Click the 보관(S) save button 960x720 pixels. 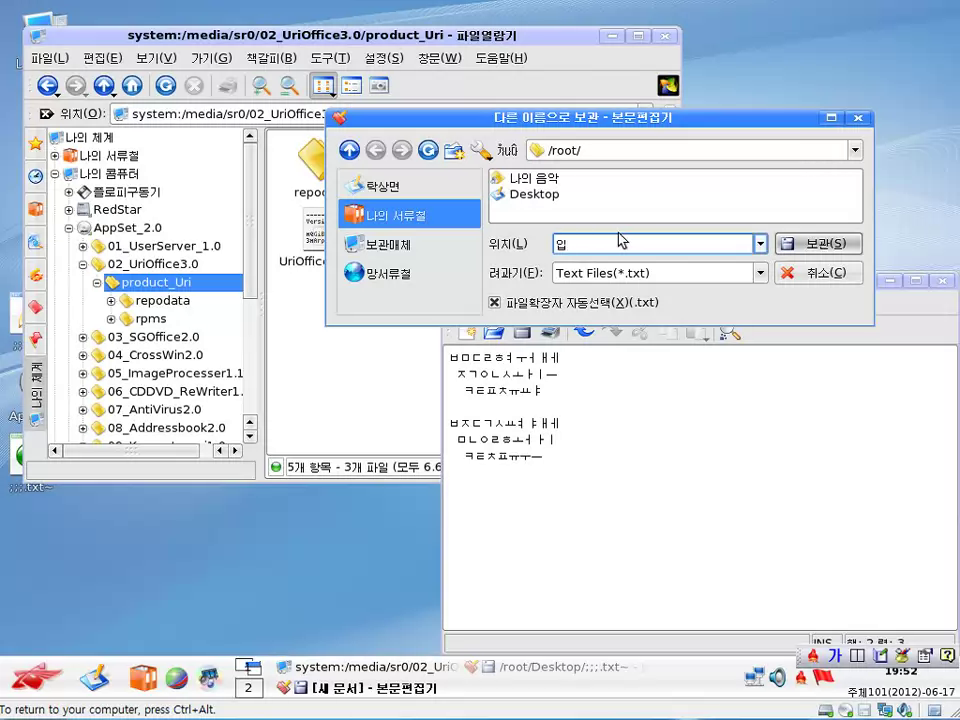[818, 244]
